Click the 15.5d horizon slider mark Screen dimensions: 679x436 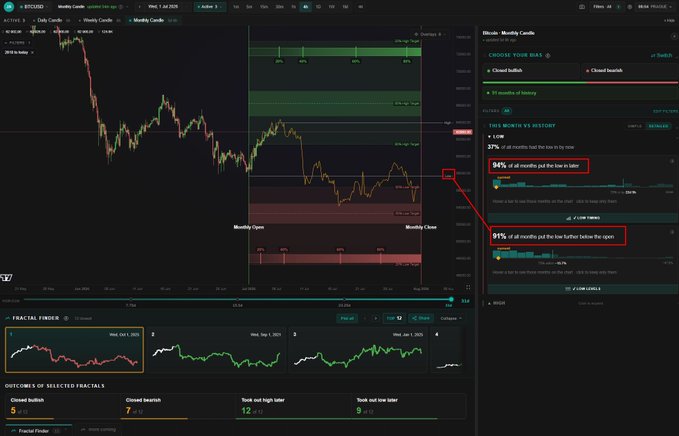(237, 299)
